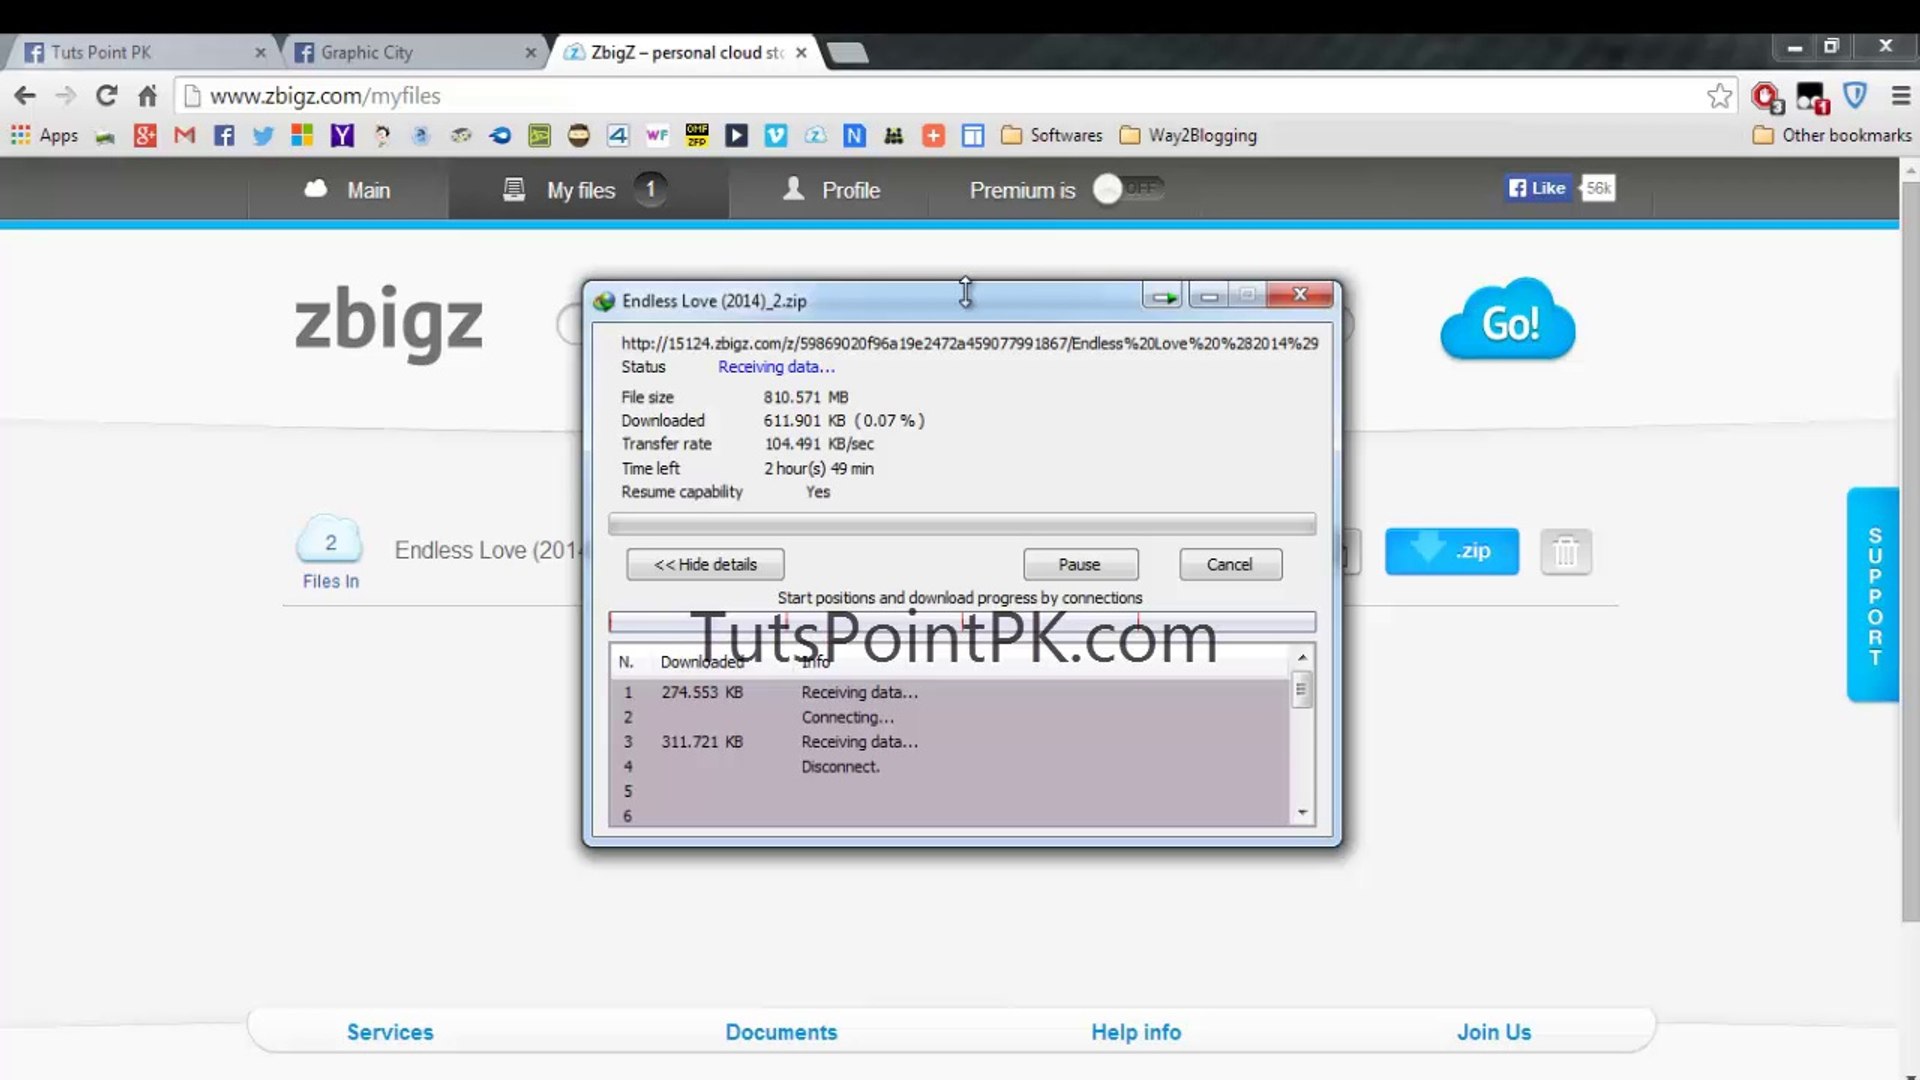Open the Gmail bookmark icon

(x=184, y=135)
